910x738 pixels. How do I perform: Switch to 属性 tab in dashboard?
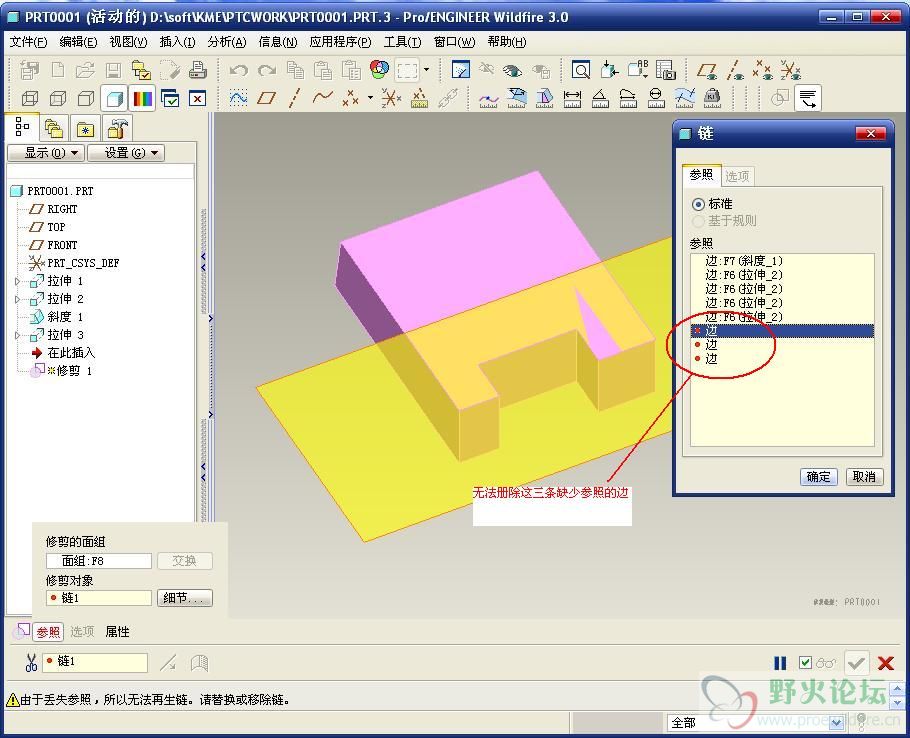coord(117,632)
